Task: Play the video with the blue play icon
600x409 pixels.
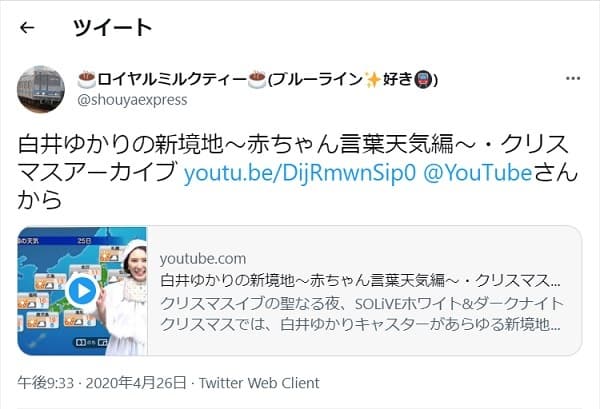Action: click(82, 291)
